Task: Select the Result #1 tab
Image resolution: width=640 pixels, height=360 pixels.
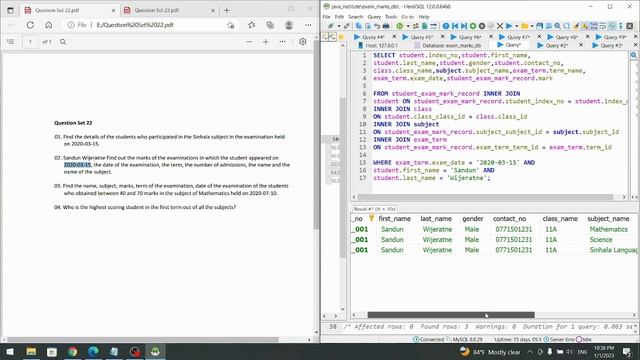Action: [x=374, y=209]
